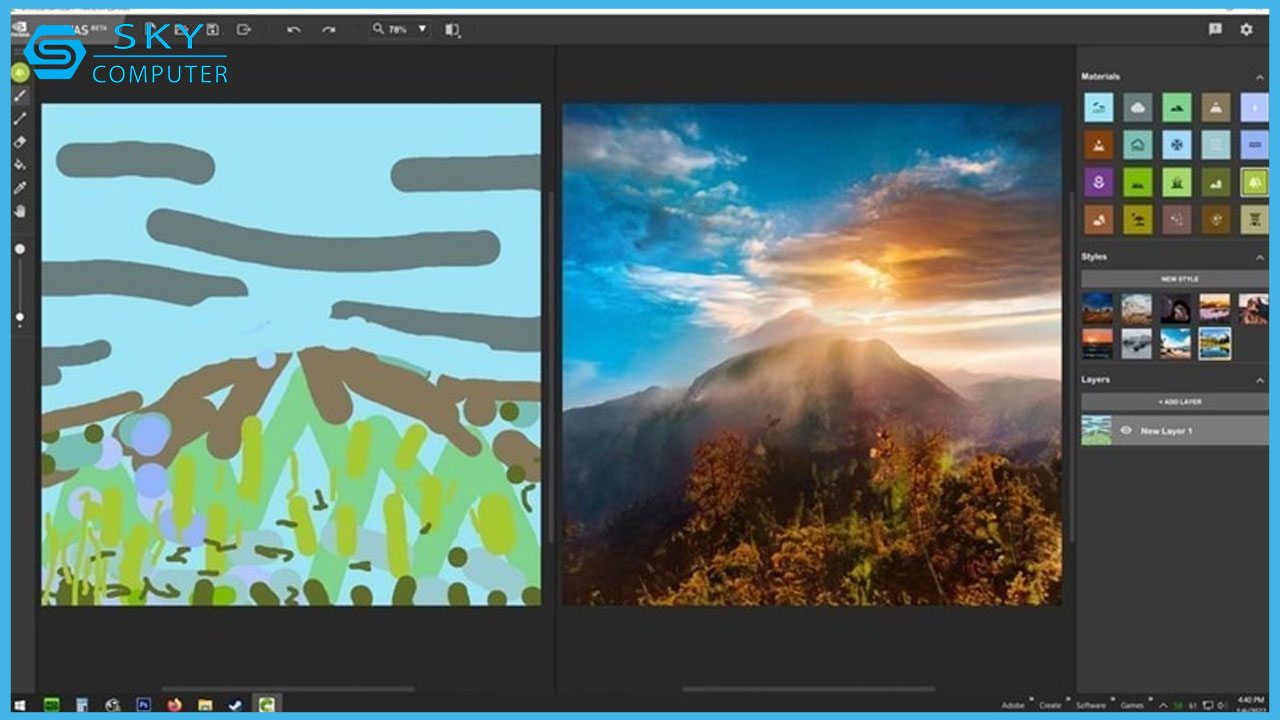Open the zoom percentage dropdown

[x=421, y=29]
